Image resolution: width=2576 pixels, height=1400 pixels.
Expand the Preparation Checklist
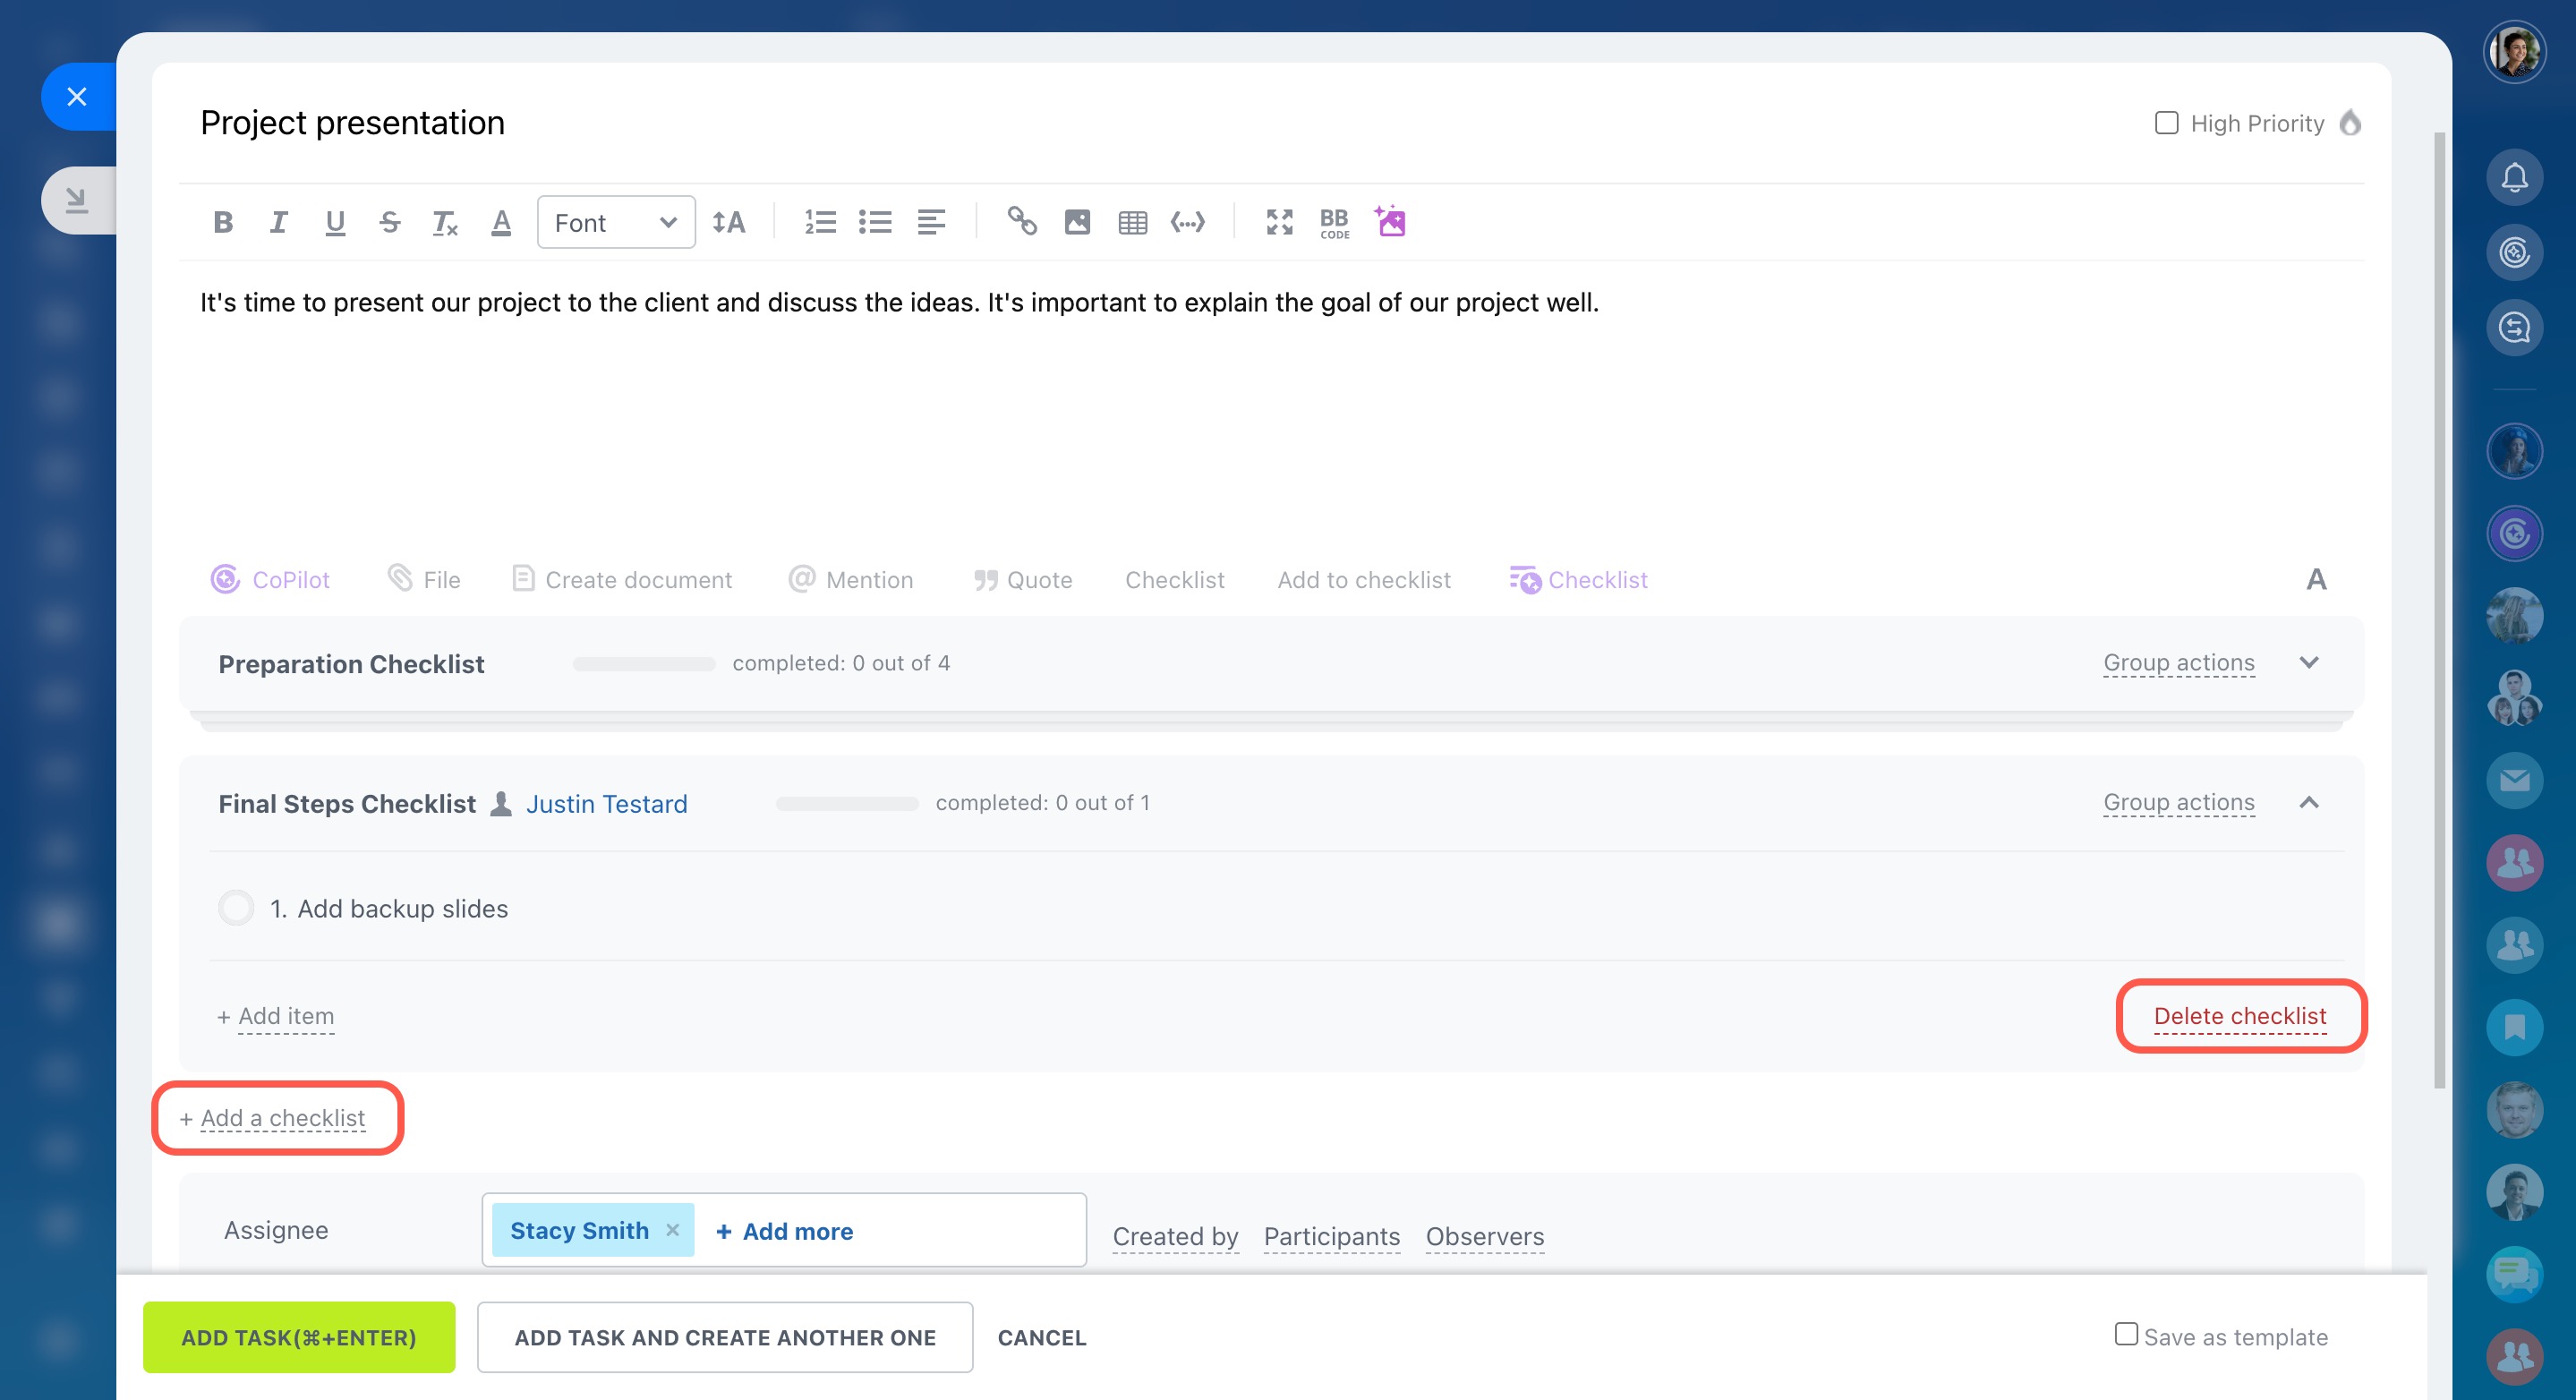click(2308, 663)
